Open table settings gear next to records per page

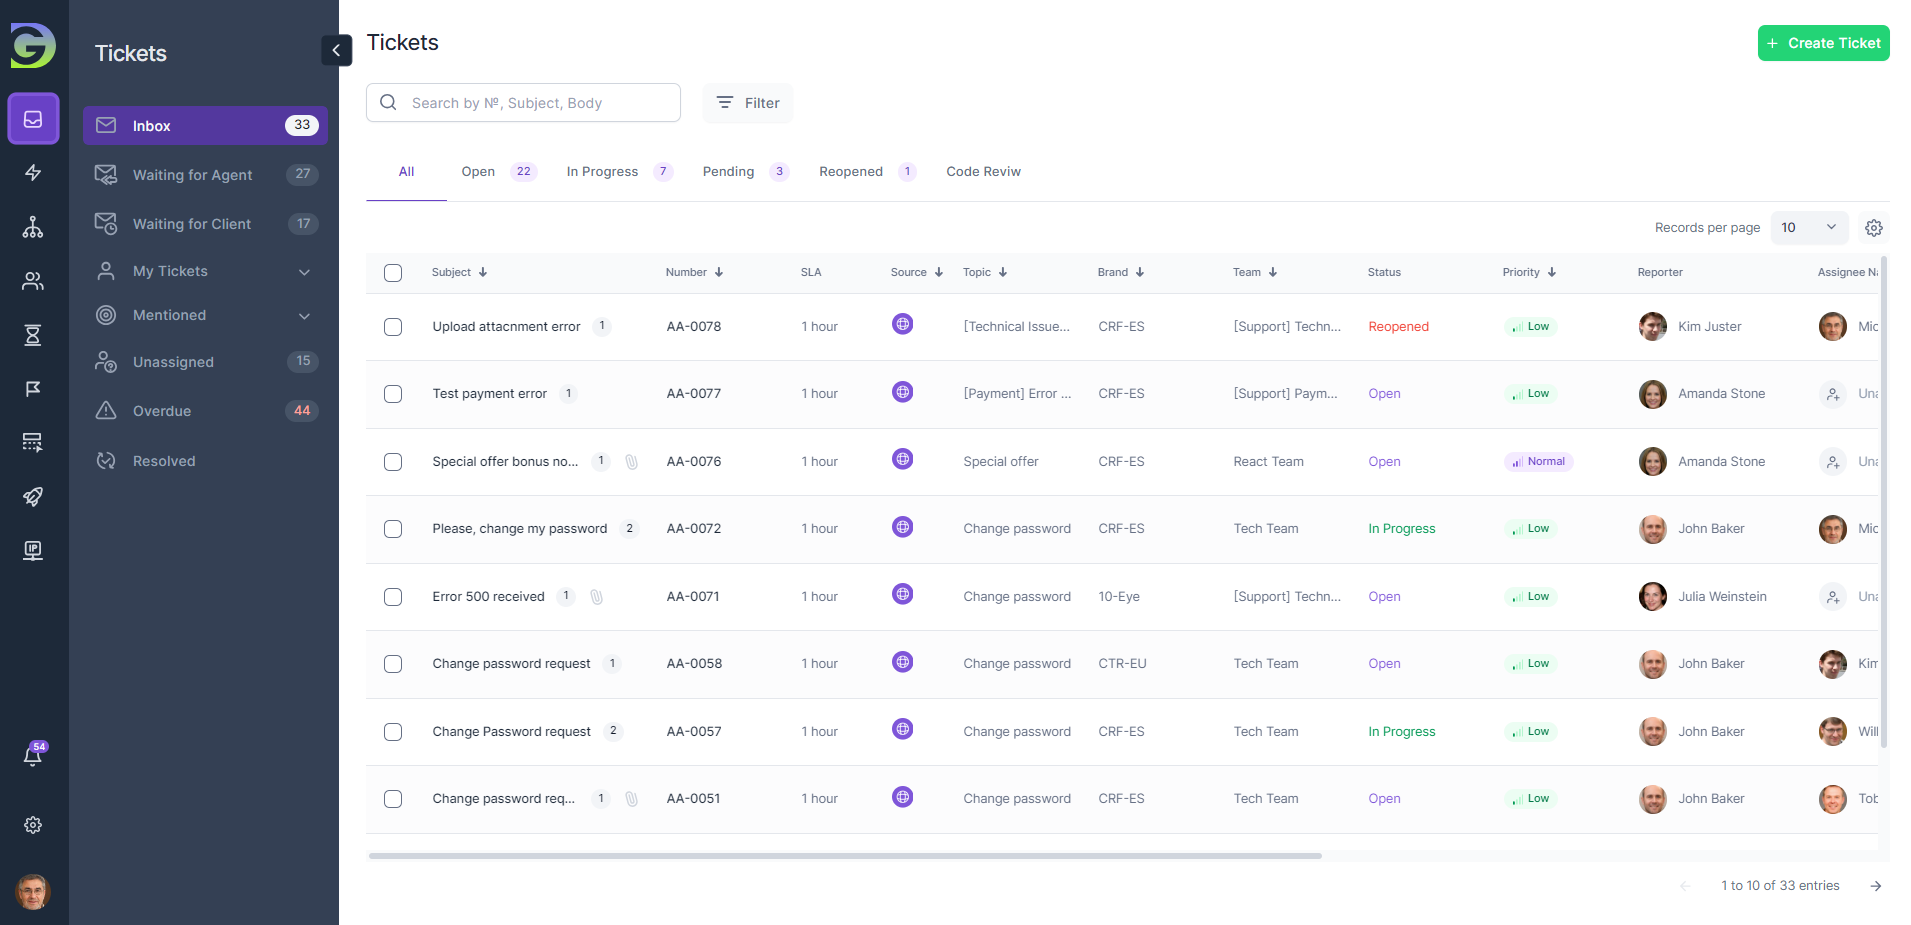coord(1873,228)
